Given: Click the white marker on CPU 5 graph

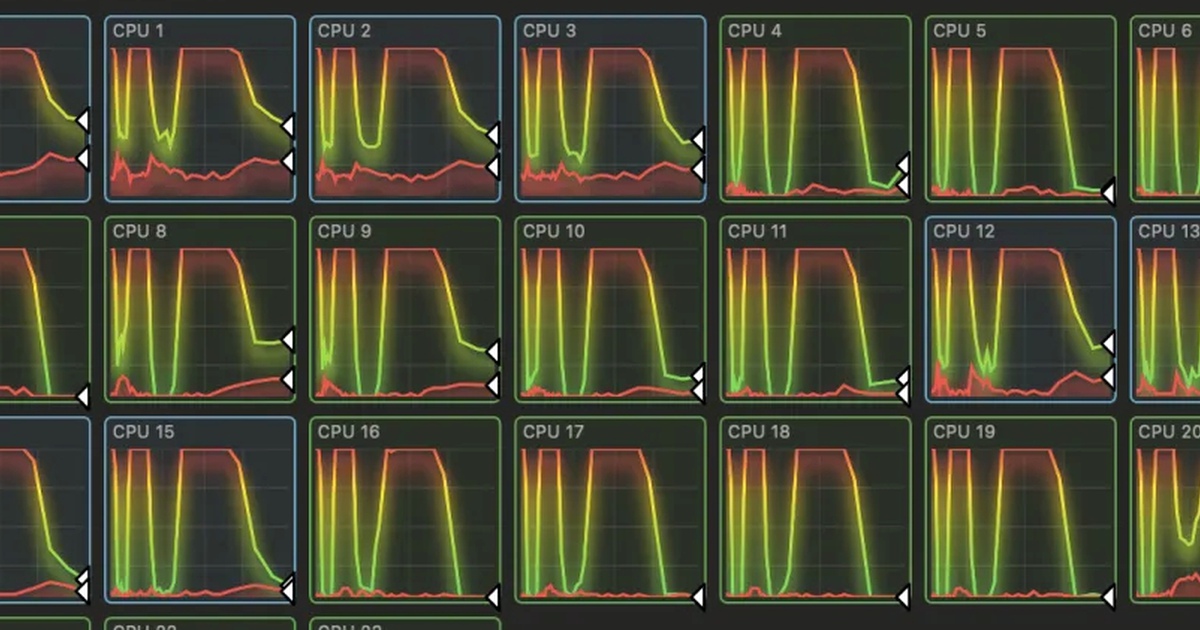Looking at the screenshot, I should pos(1108,191).
